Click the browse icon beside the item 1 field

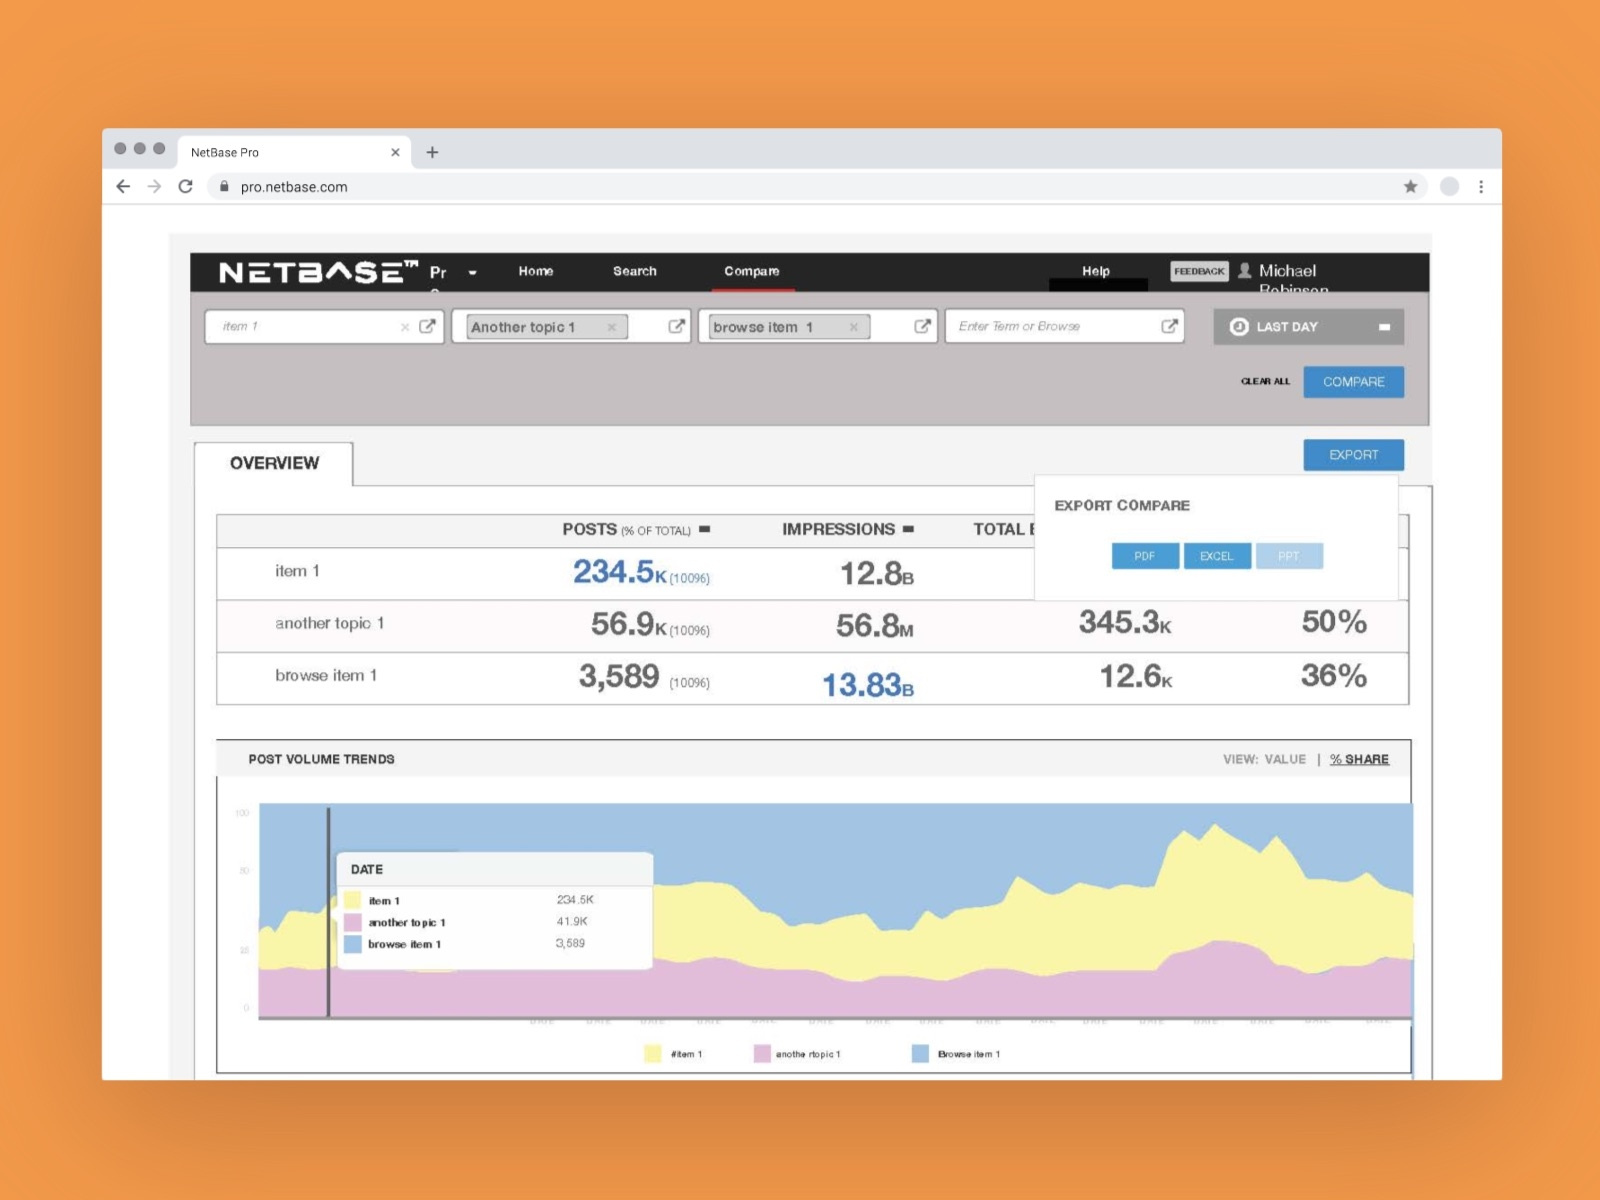click(430, 326)
